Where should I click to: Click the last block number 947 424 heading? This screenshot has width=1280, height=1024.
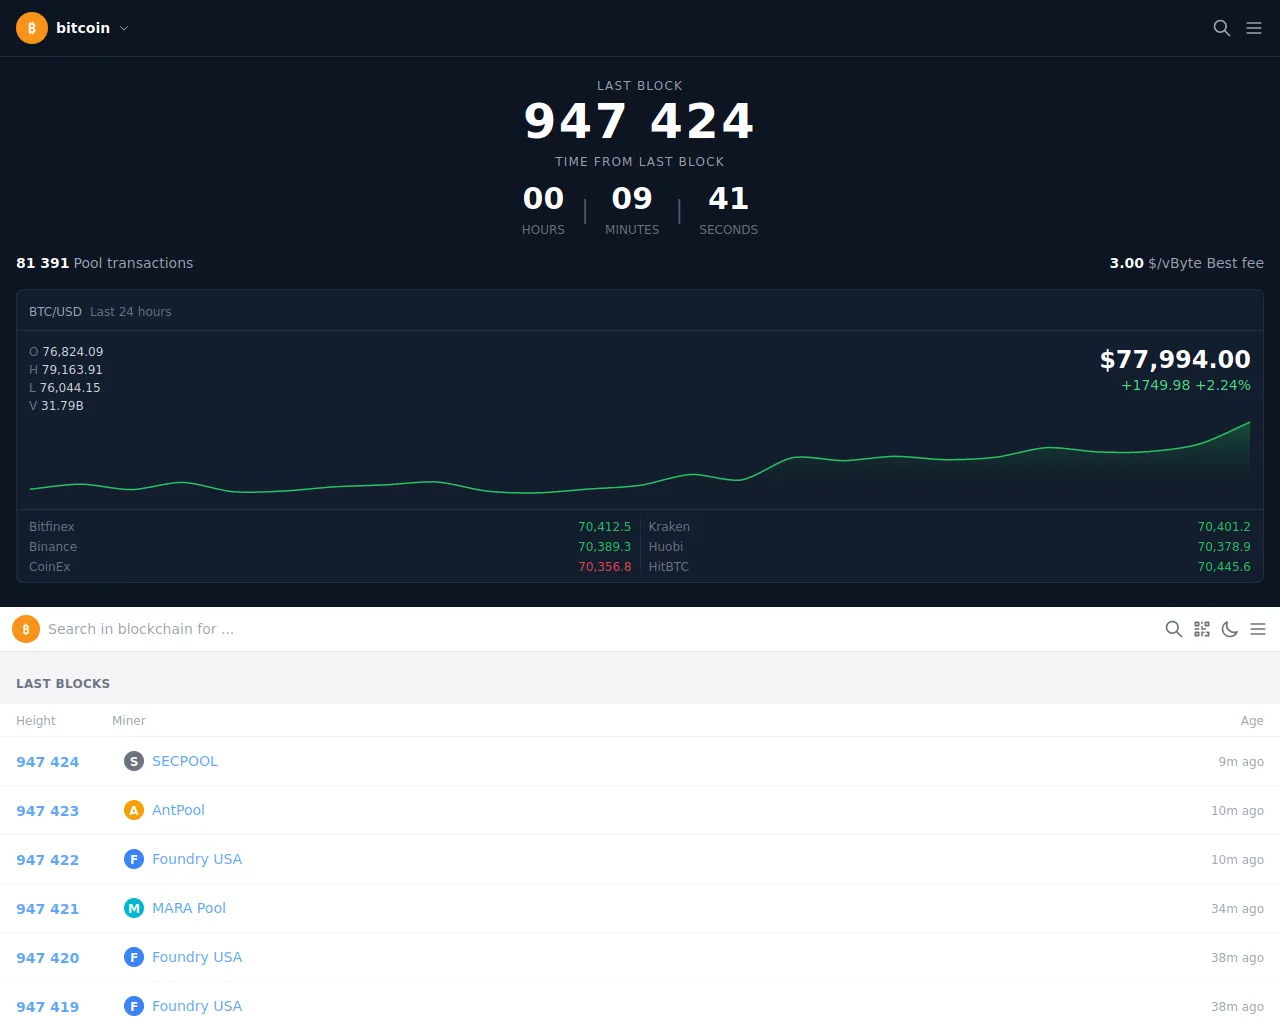[x=640, y=121]
